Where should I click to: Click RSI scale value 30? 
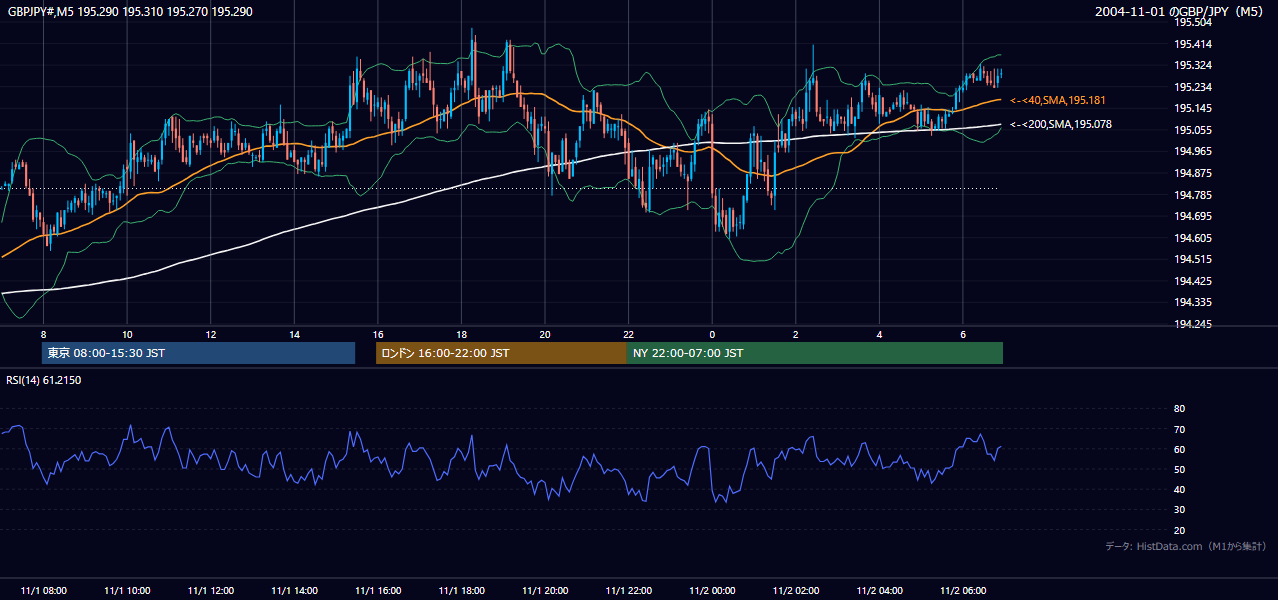click(1179, 510)
